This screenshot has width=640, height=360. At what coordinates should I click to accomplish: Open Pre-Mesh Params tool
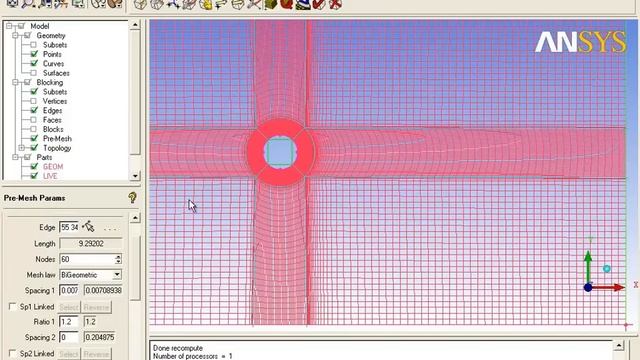pos(270,4)
